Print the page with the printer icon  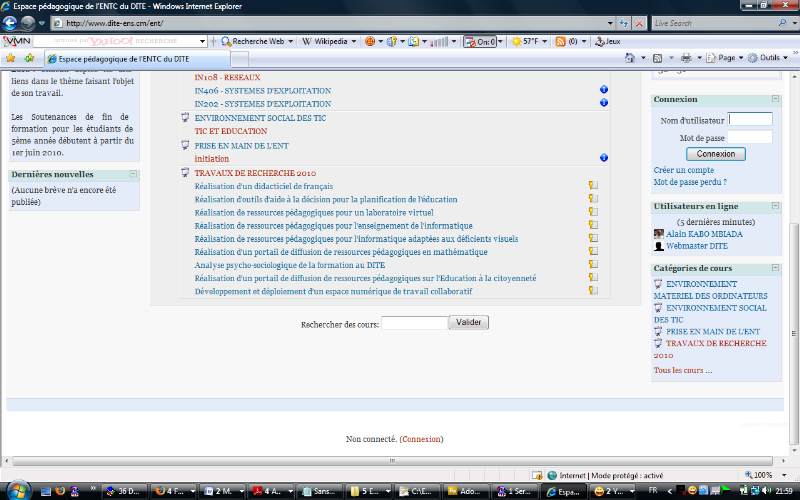686,58
